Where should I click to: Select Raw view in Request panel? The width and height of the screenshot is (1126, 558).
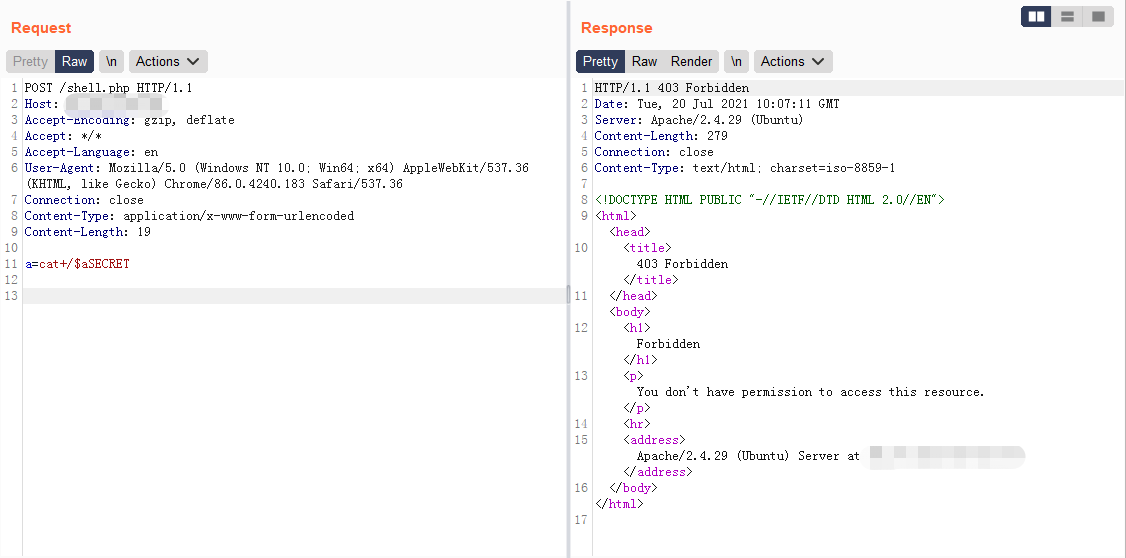click(x=75, y=62)
